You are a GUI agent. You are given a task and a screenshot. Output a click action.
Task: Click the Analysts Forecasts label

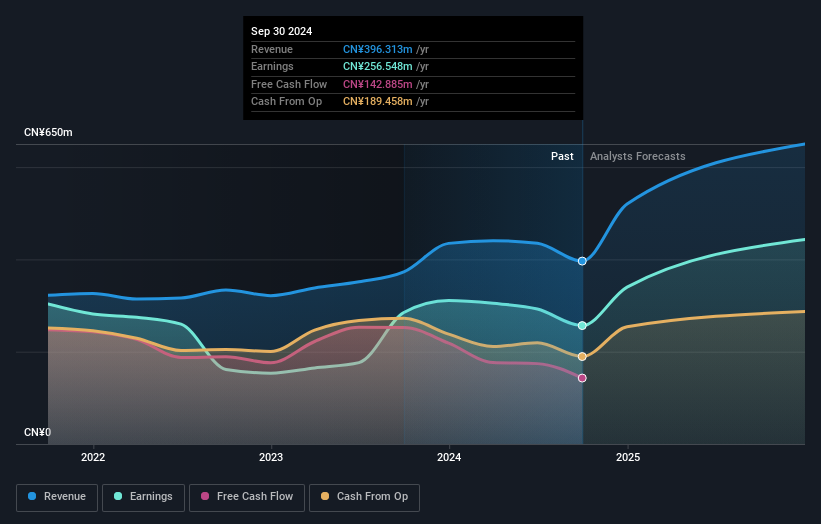pyautogui.click(x=637, y=156)
